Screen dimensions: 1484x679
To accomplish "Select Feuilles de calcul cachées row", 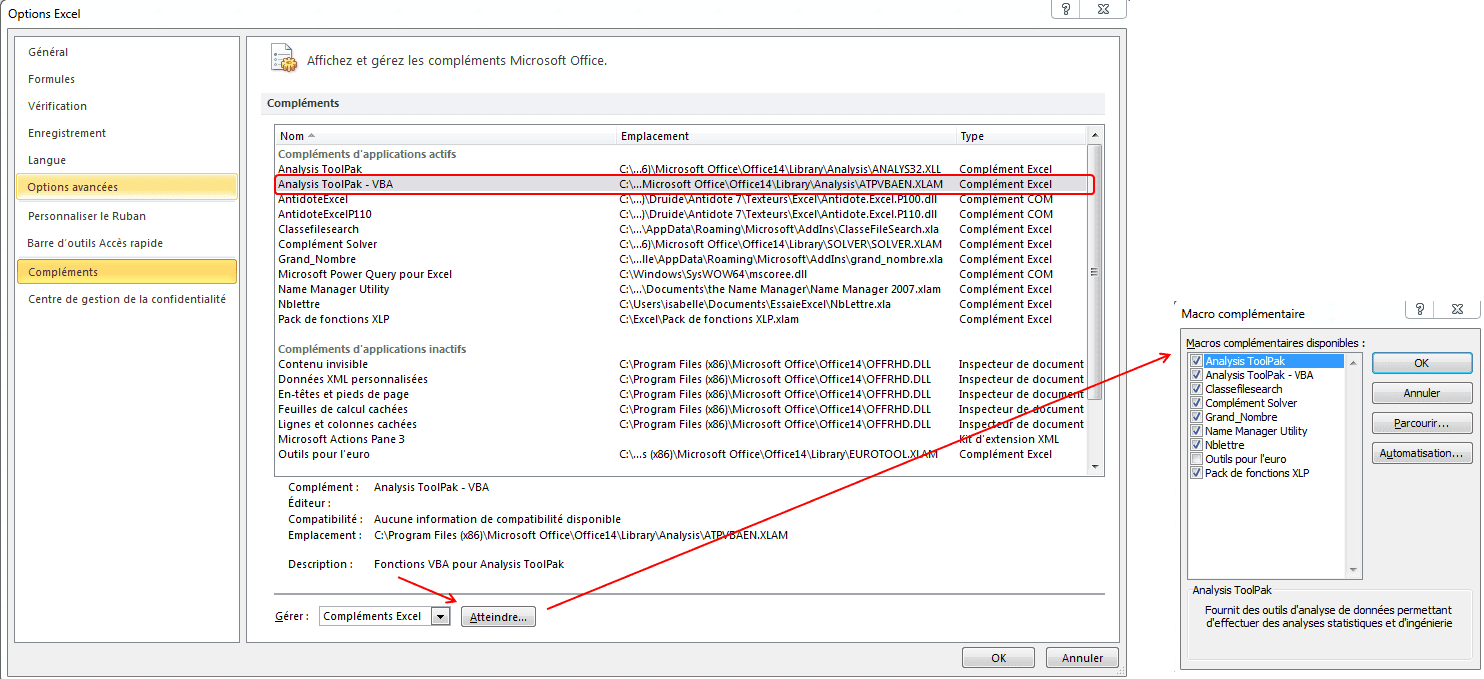I will tap(681, 409).
